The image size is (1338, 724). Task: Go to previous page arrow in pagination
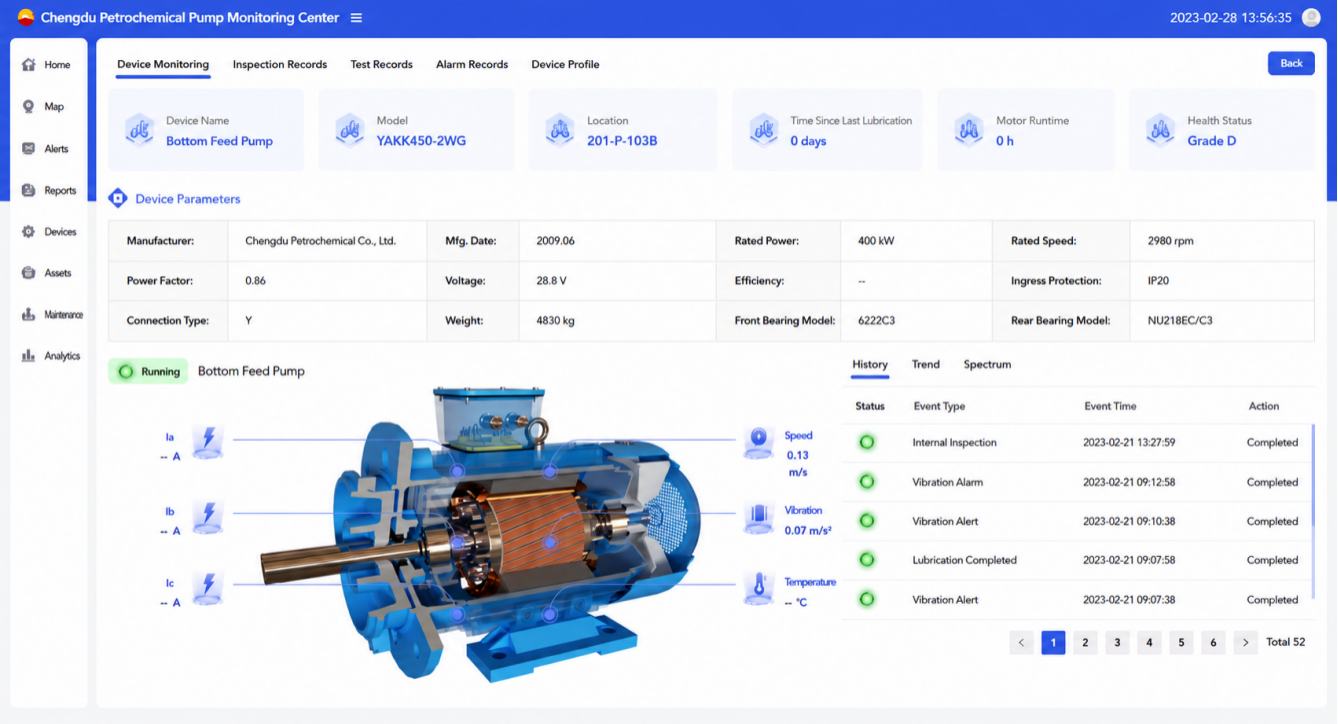pos(1021,642)
